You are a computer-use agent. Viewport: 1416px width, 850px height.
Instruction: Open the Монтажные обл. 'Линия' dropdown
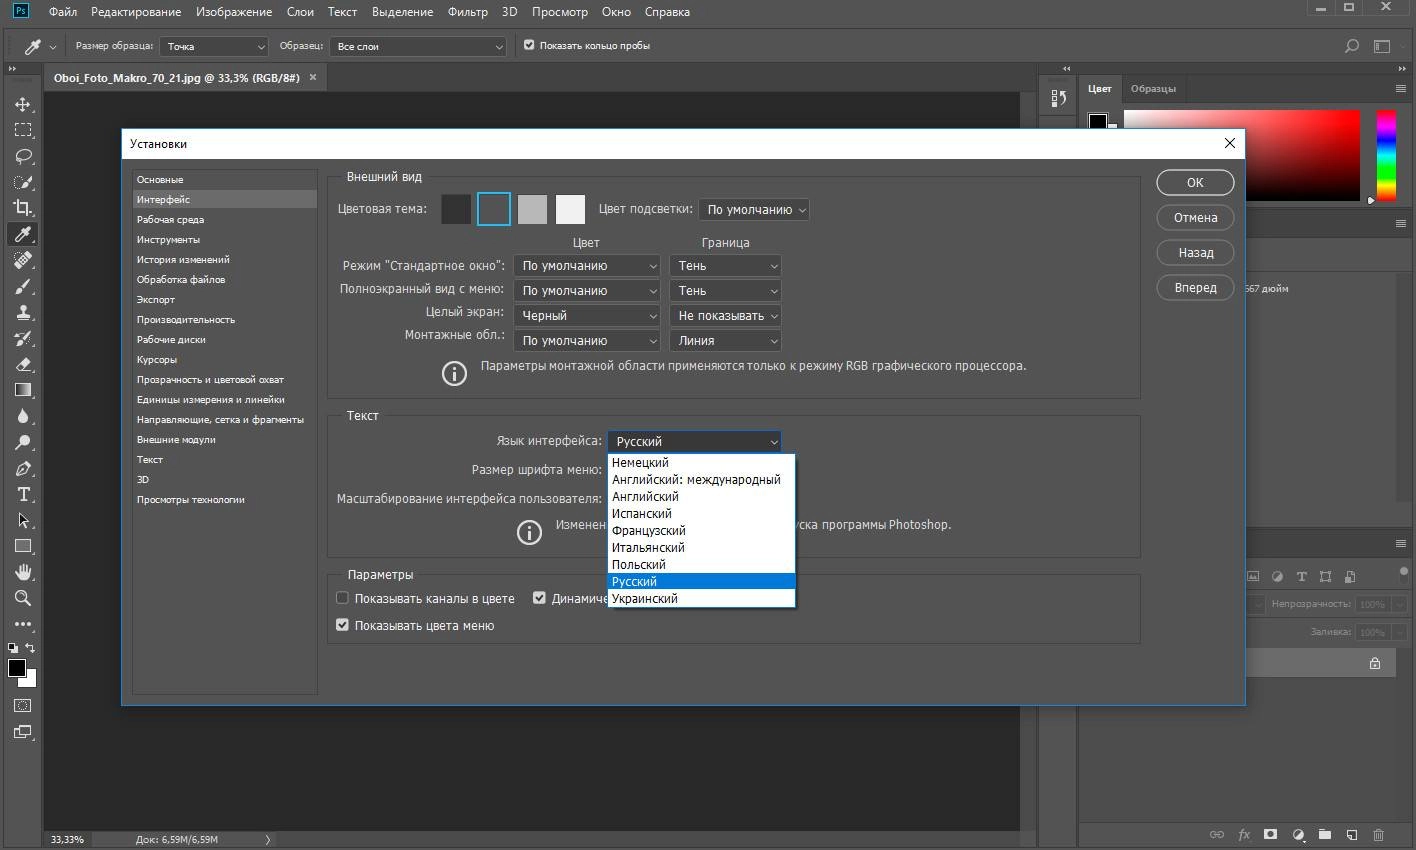click(x=725, y=340)
